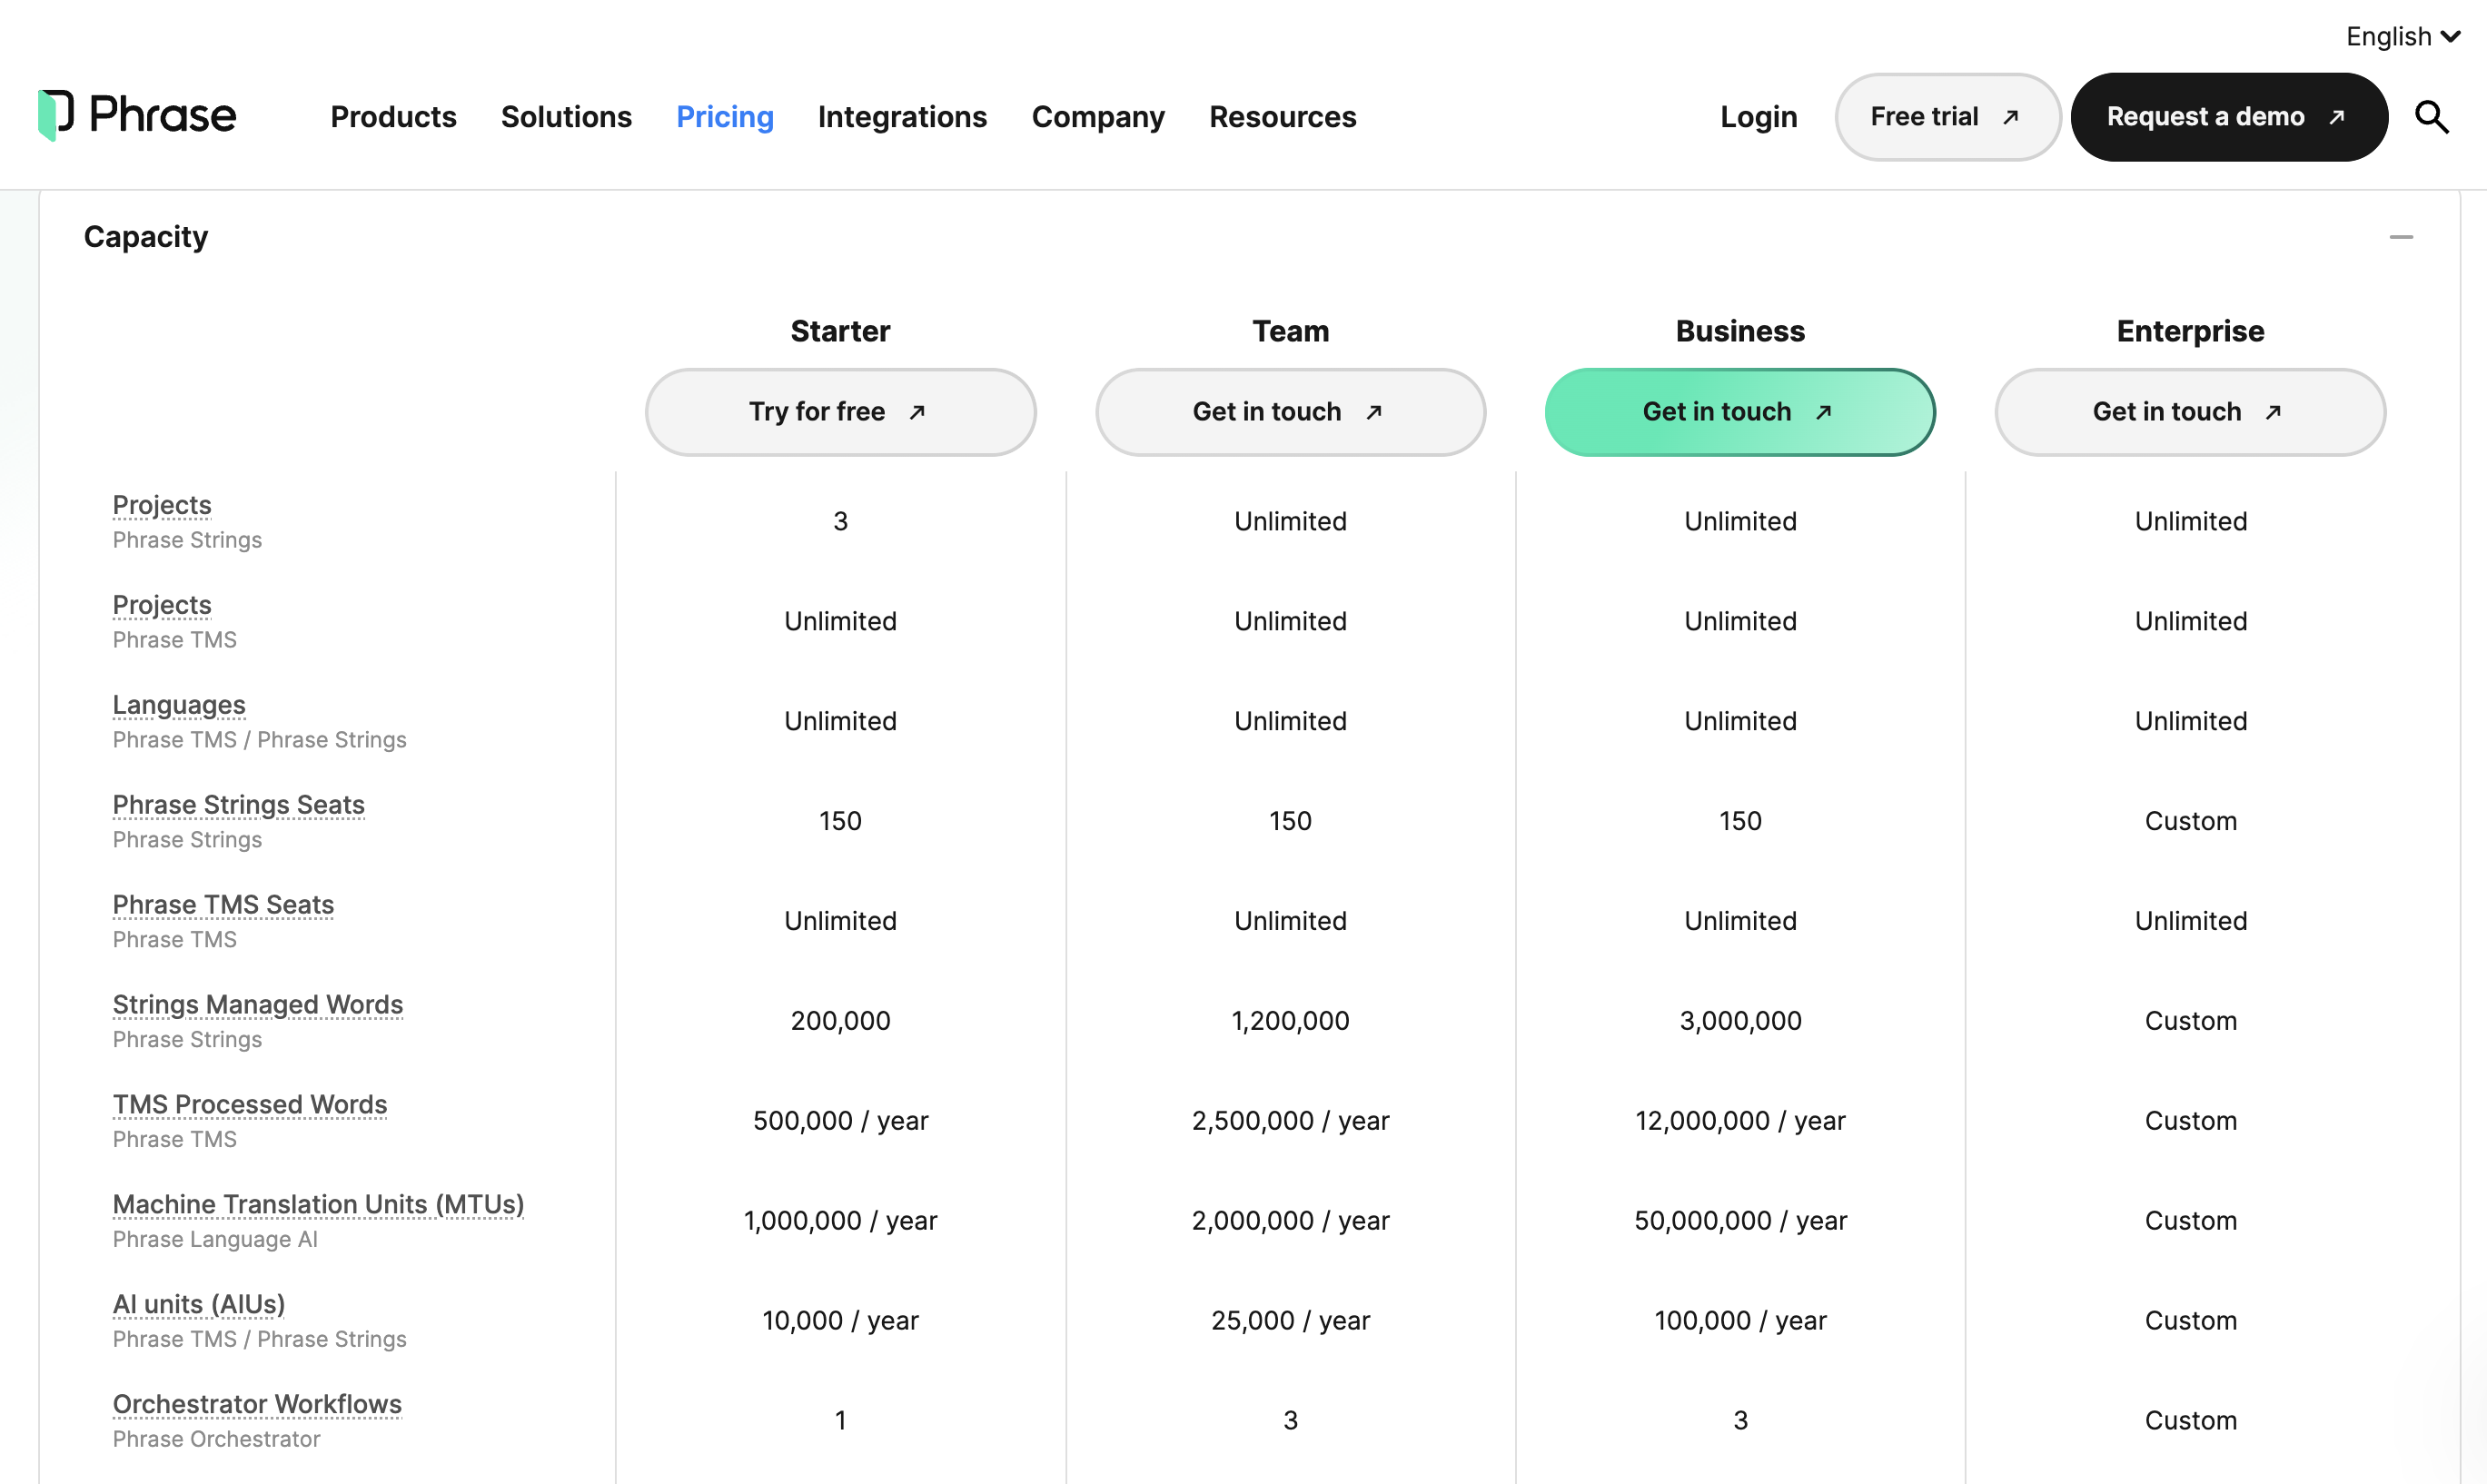
Task: Open the Products menu
Action: pyautogui.click(x=393, y=117)
